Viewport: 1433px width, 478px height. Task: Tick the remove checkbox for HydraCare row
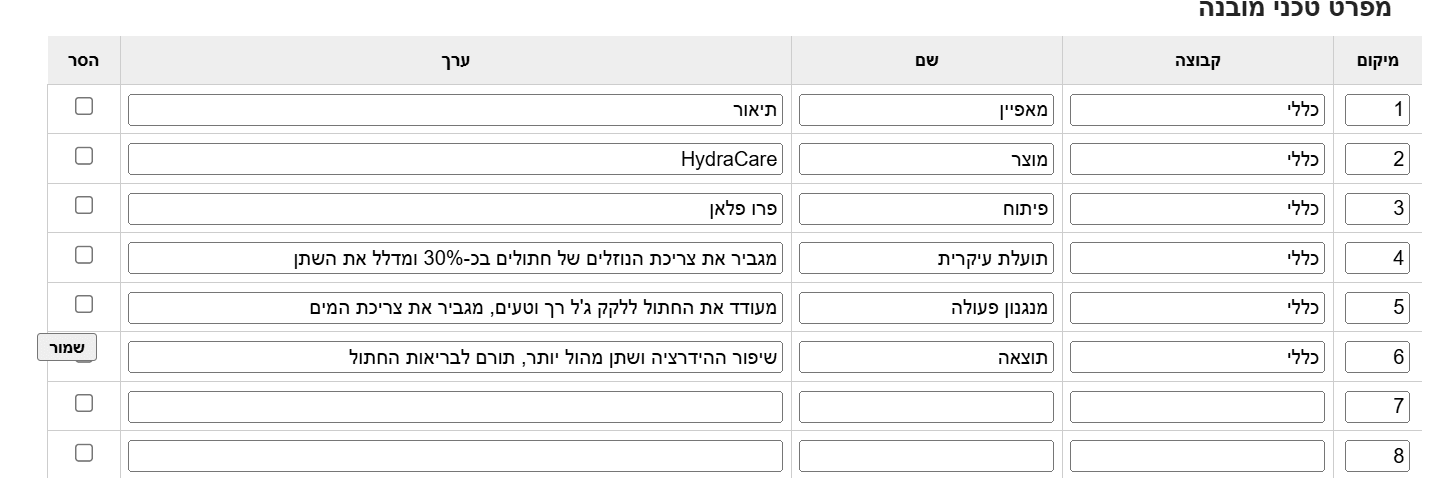[84, 155]
